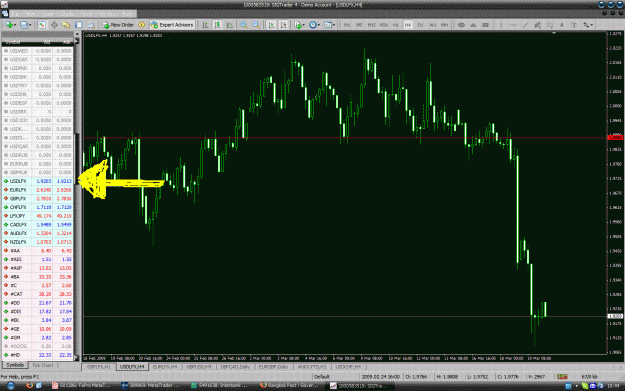Click the chart shift triangle marker
The height and width of the screenshot is (391, 625).
(554, 33)
